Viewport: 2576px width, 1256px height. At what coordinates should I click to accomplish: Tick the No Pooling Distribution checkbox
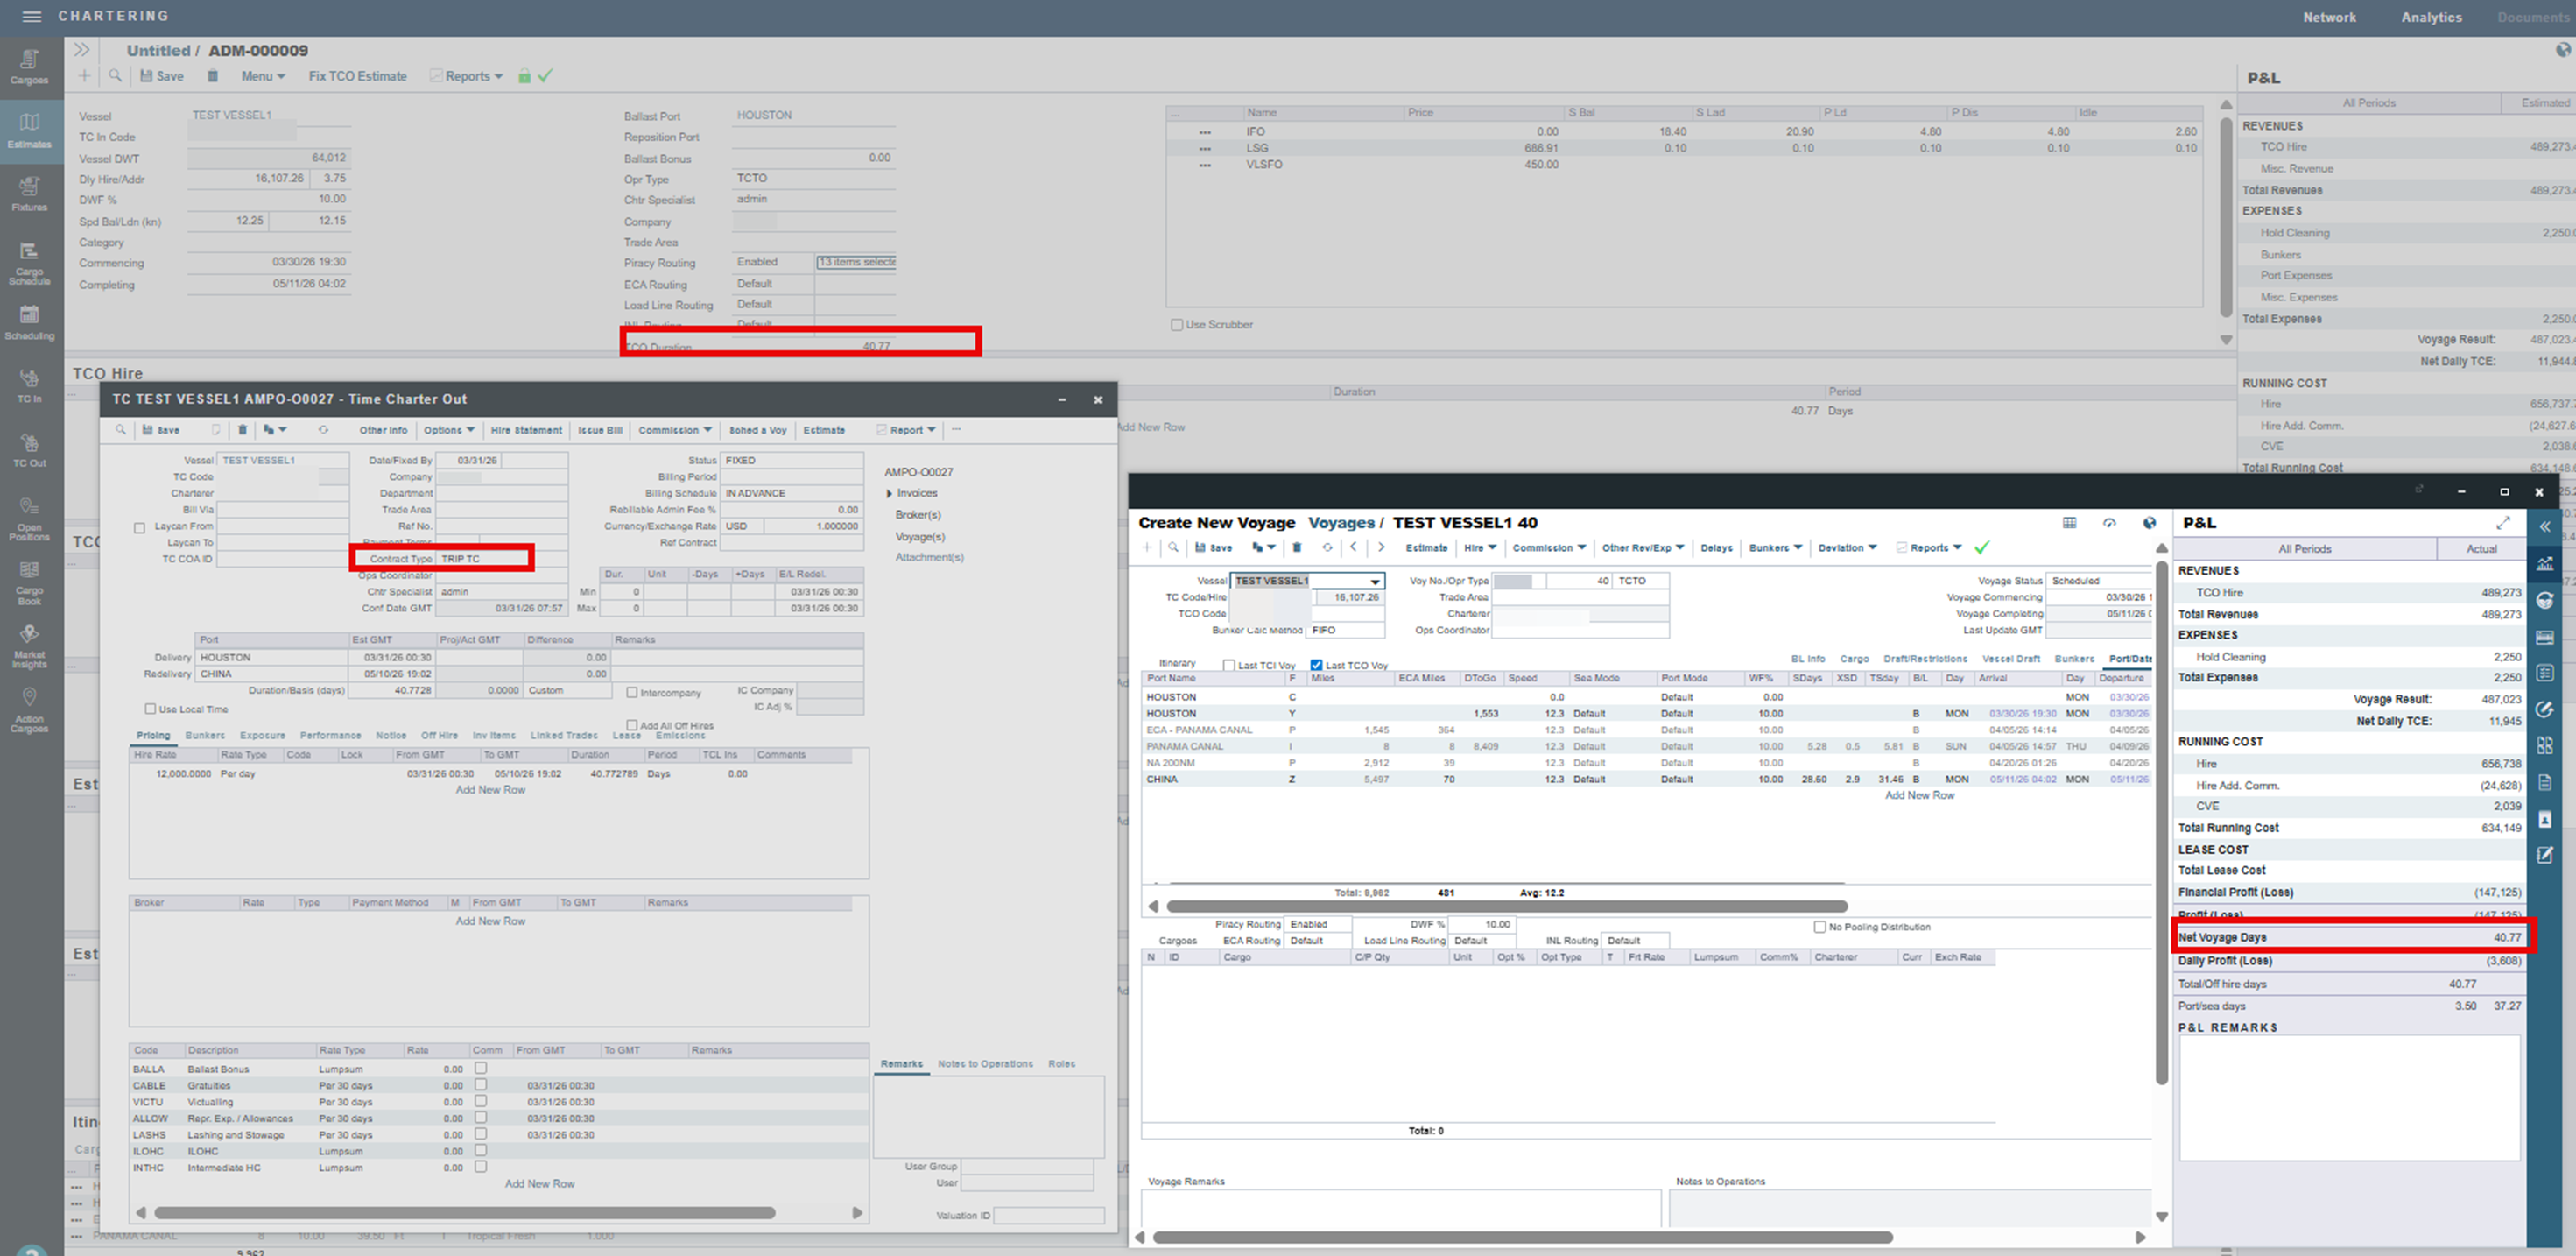click(1820, 927)
